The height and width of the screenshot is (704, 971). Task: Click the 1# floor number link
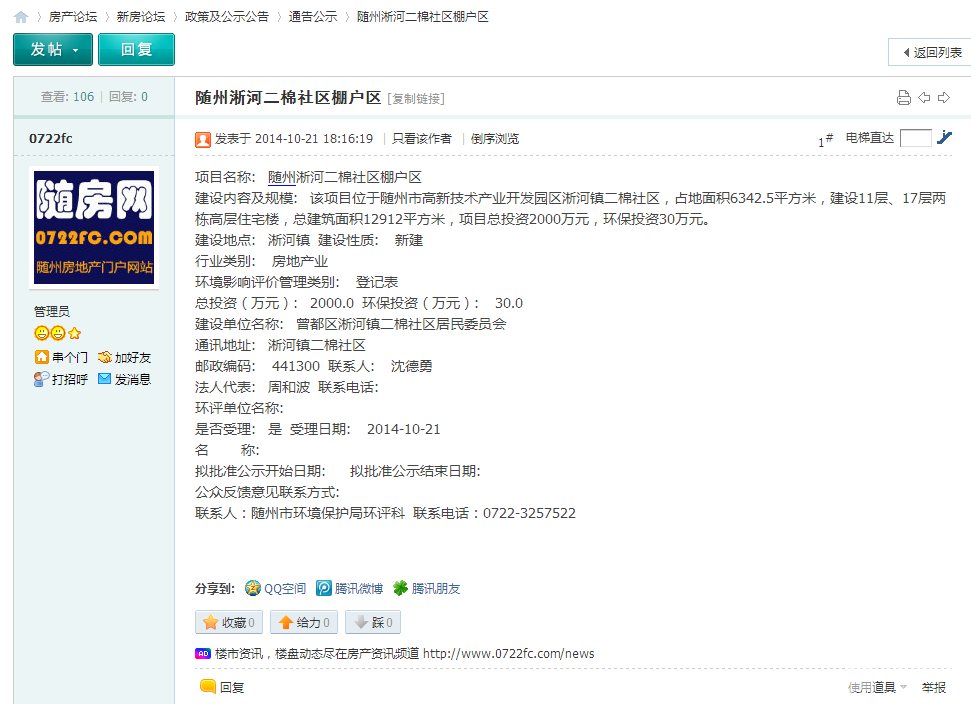pos(825,140)
